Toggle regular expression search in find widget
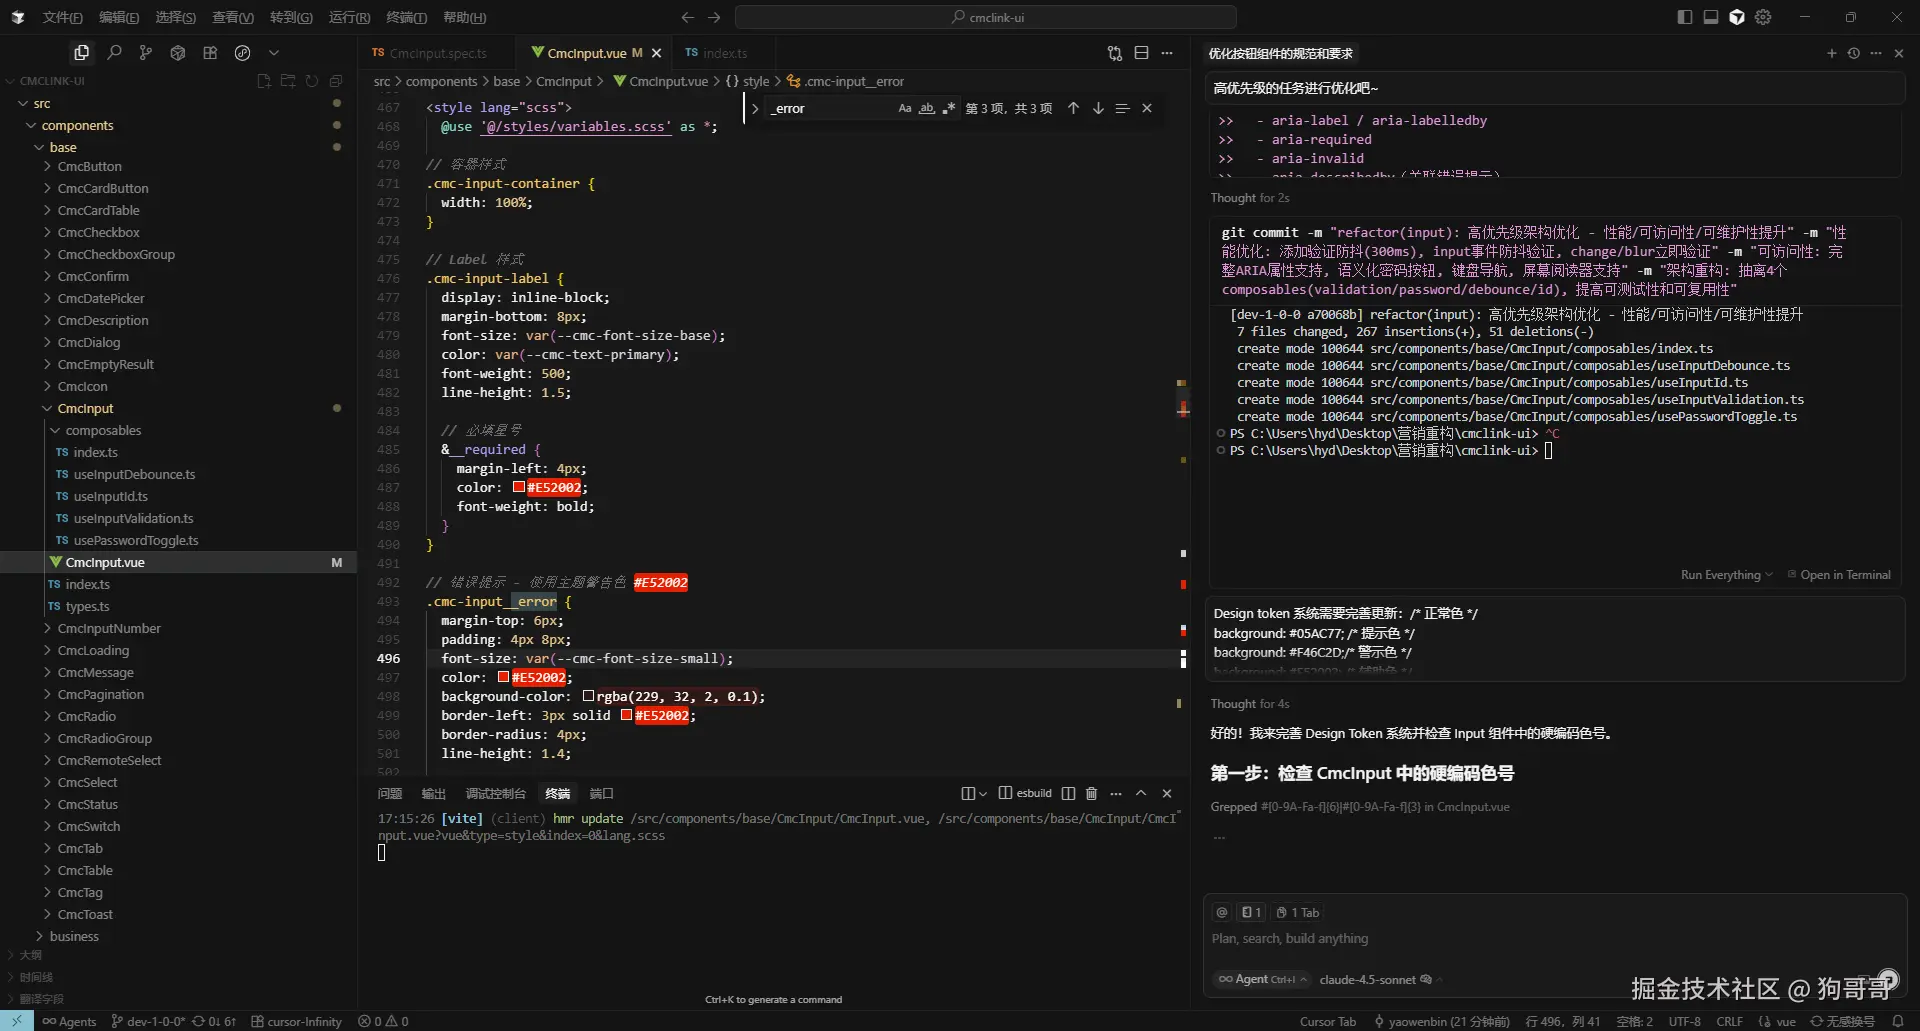This screenshot has width=1920, height=1031. coord(948,108)
